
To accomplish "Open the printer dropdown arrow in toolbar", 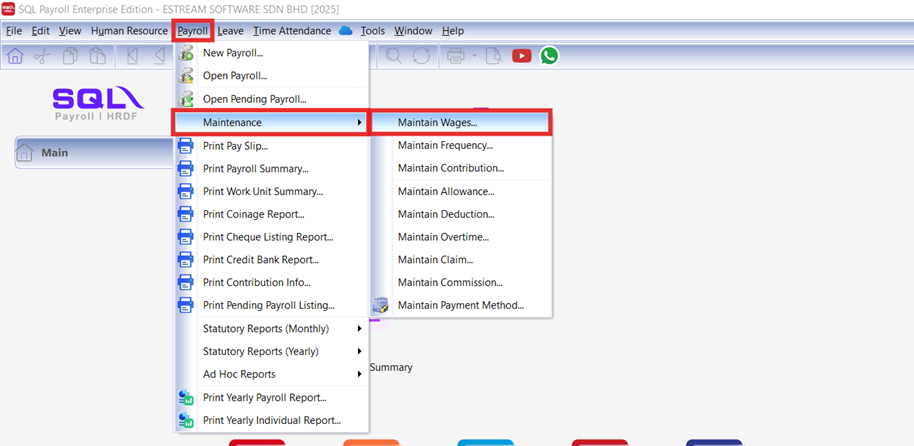I will [x=474, y=56].
